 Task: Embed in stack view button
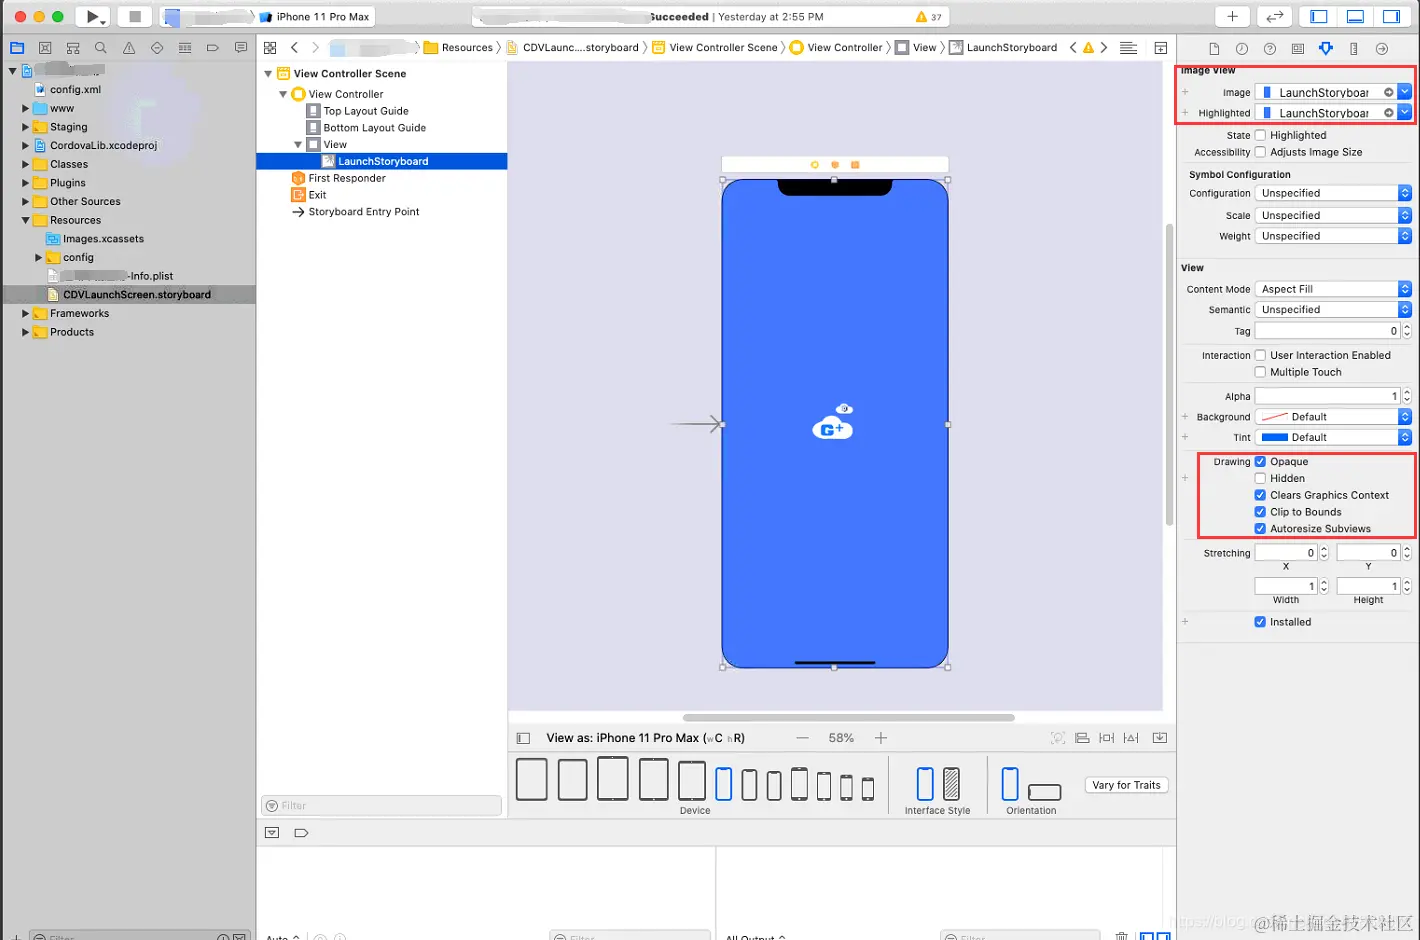[x=1160, y=738]
